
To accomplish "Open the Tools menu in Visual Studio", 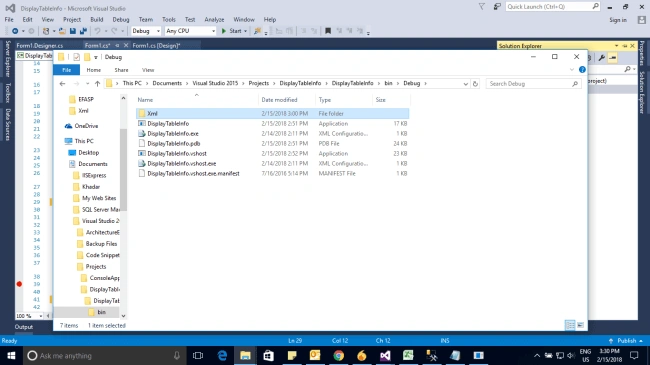I will [x=169, y=19].
